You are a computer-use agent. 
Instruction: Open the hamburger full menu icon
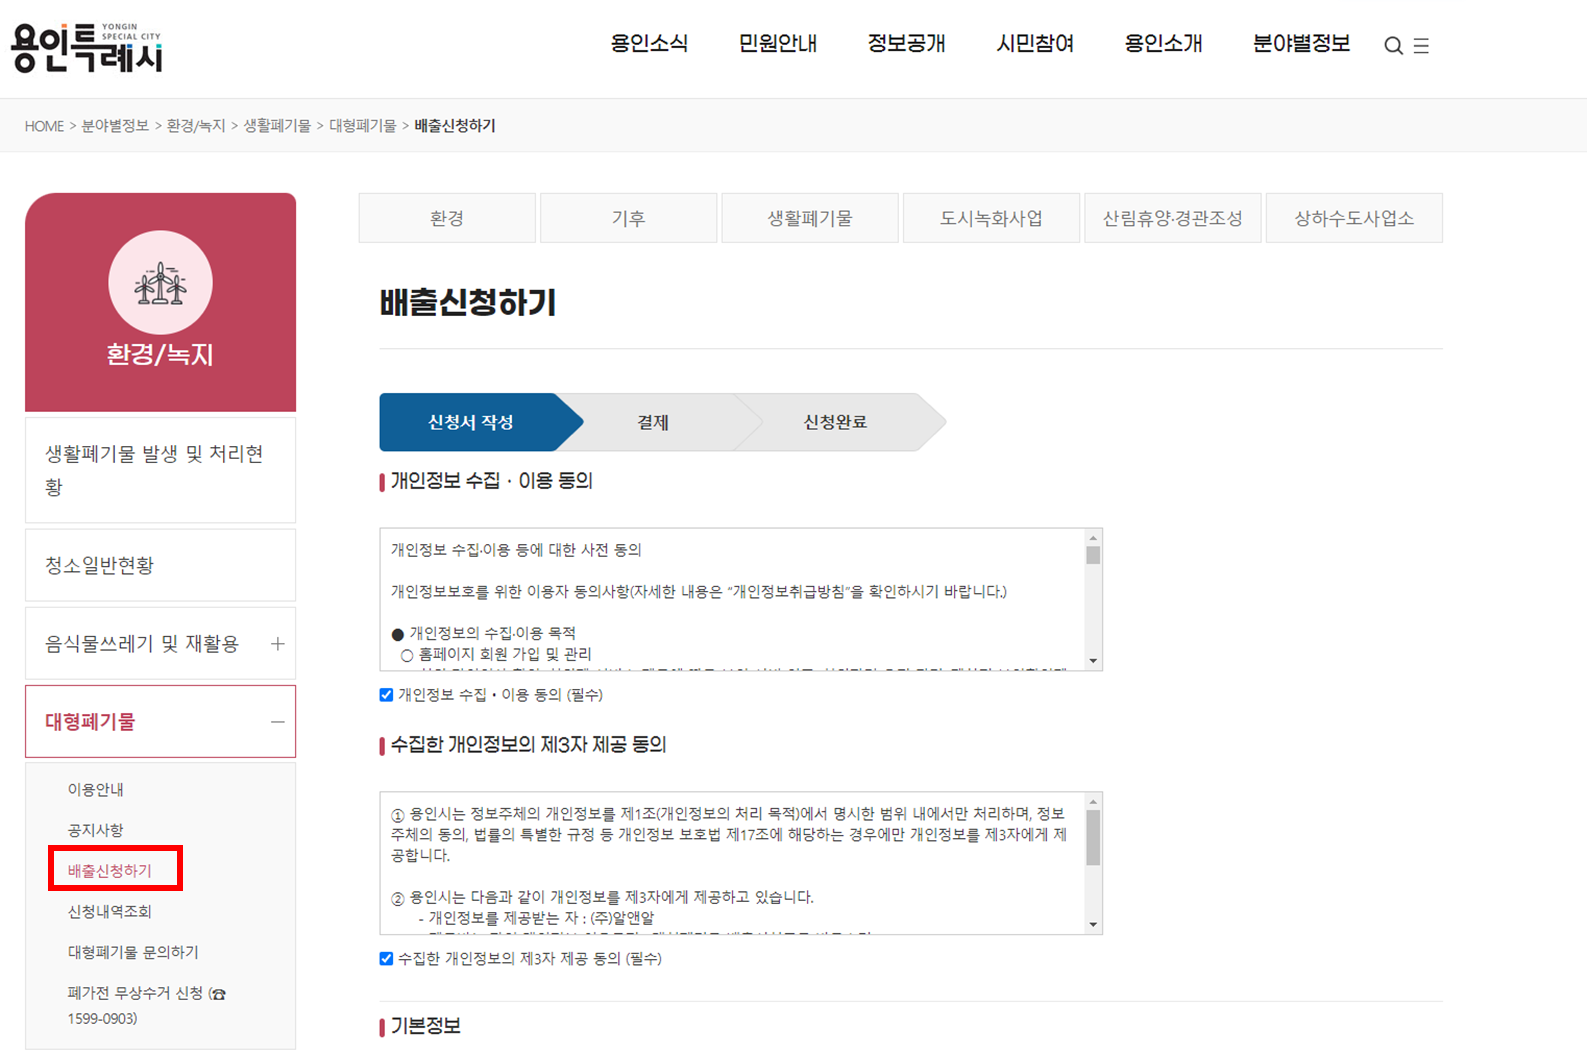pyautogui.click(x=1421, y=46)
